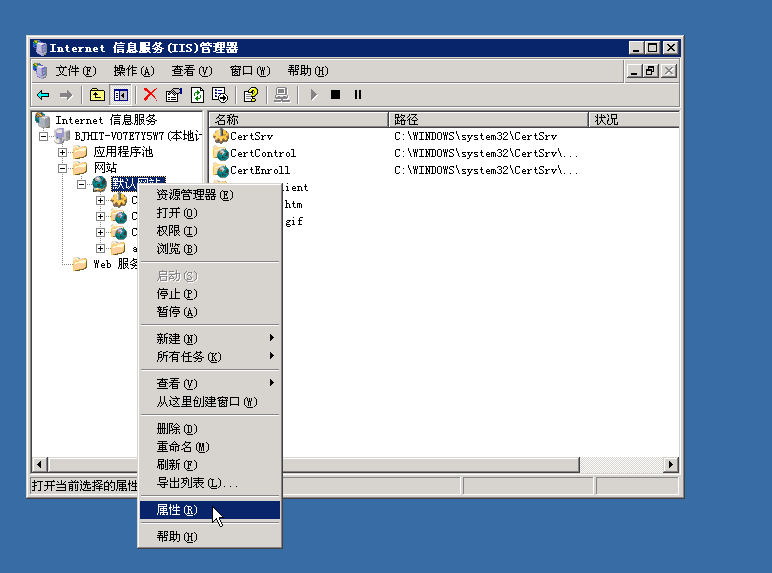Select the Internet 信息服务 root node

[106, 120]
